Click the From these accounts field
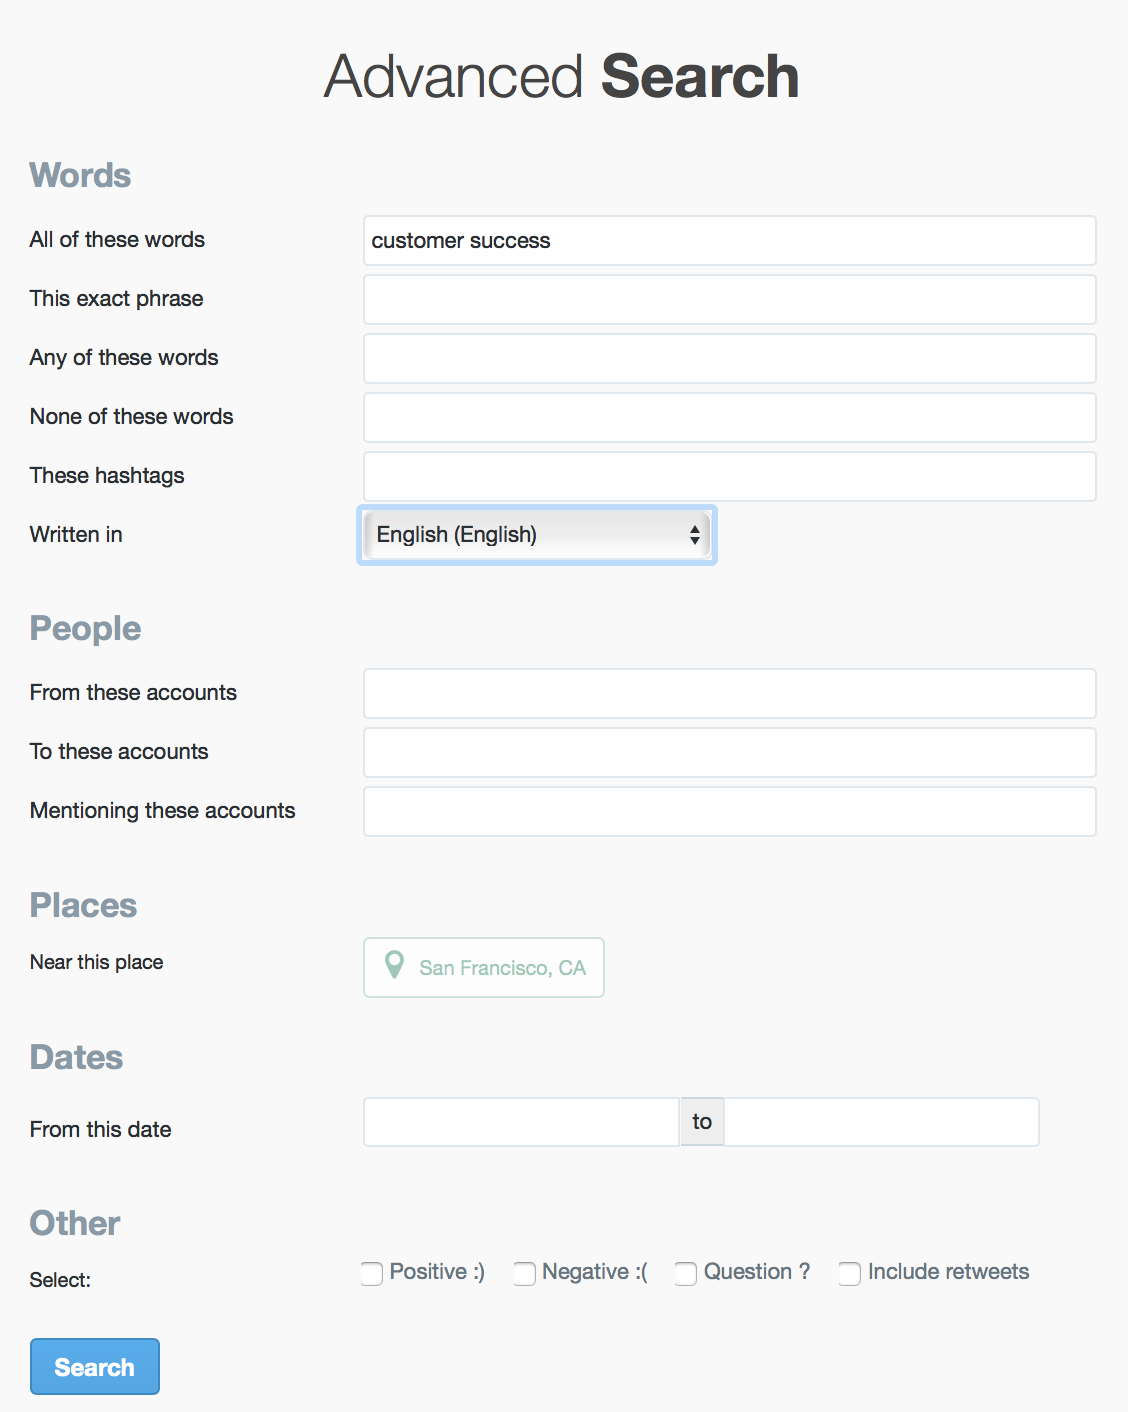The height and width of the screenshot is (1412, 1128). pyautogui.click(x=730, y=693)
